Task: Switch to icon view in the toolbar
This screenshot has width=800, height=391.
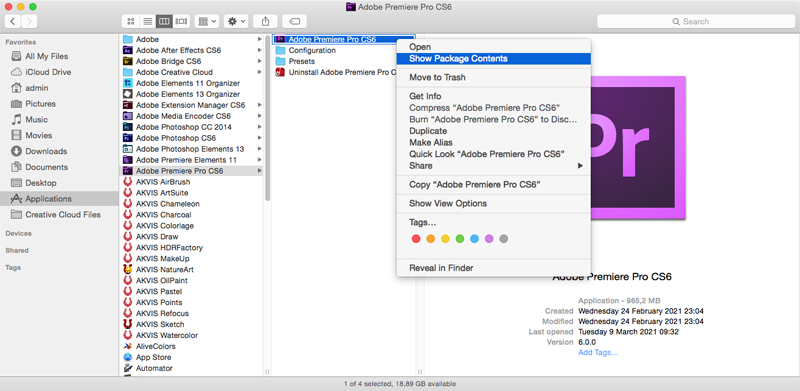Action: (130, 21)
